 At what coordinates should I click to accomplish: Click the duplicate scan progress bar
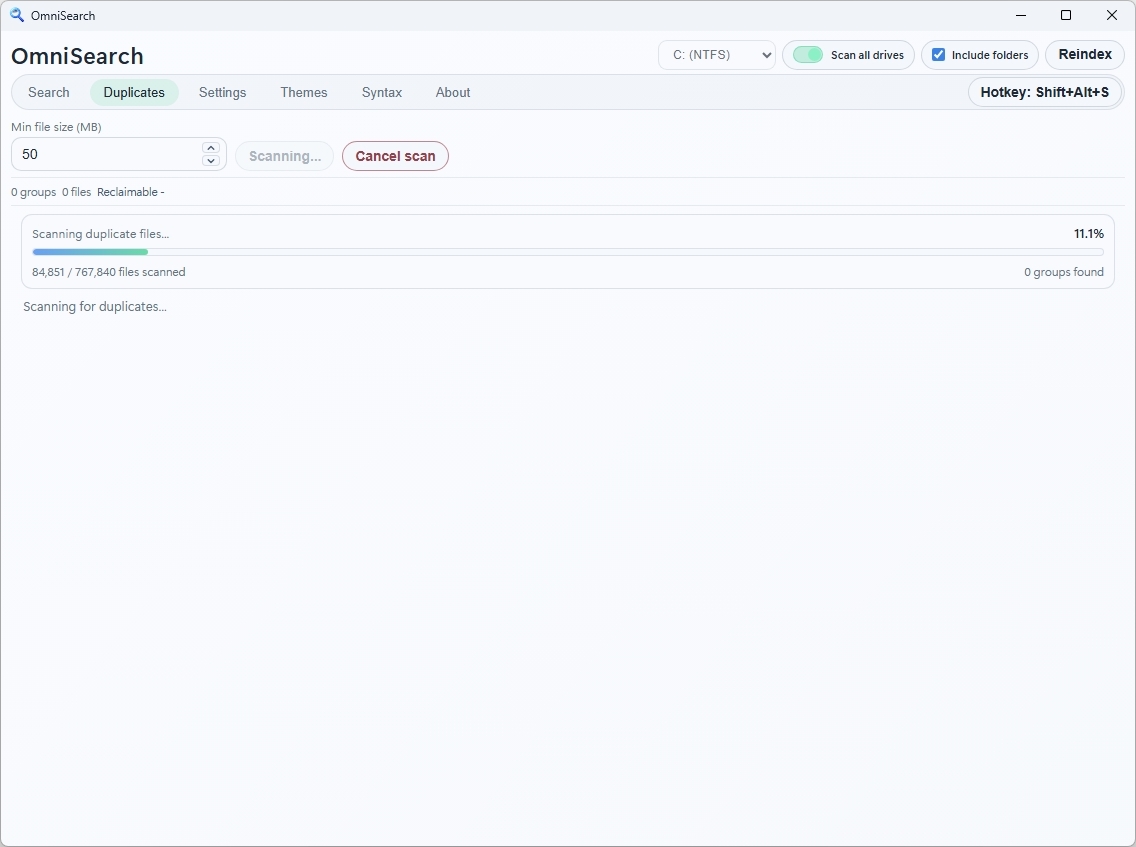tap(568, 252)
